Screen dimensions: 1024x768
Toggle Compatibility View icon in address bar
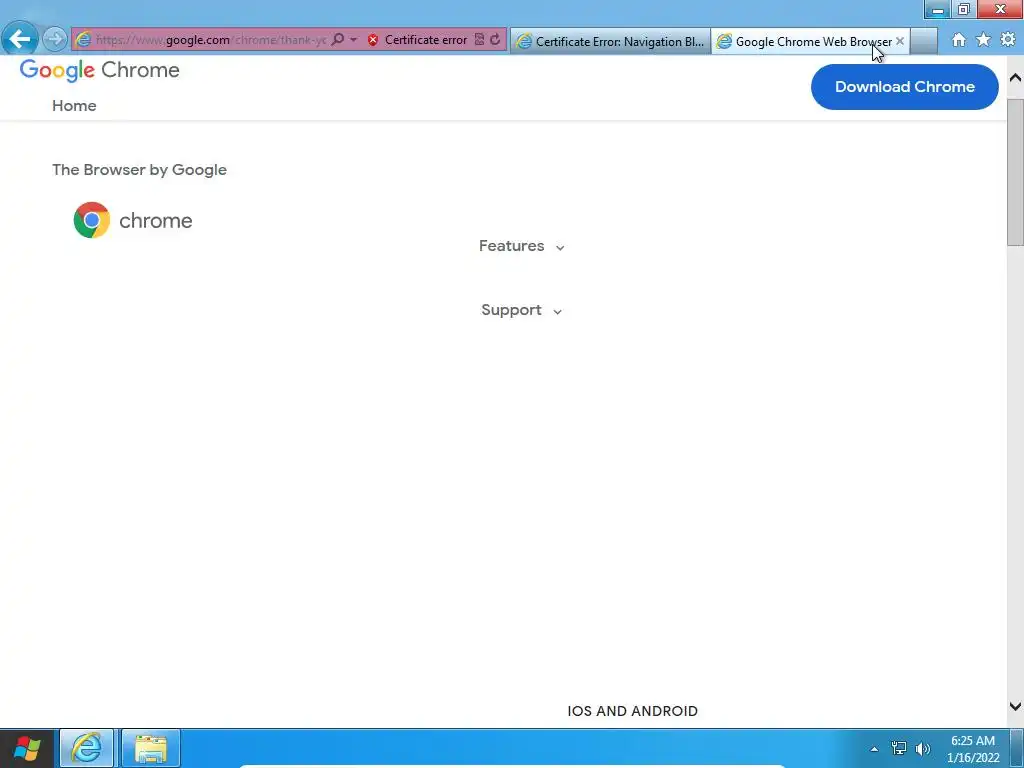tap(479, 39)
